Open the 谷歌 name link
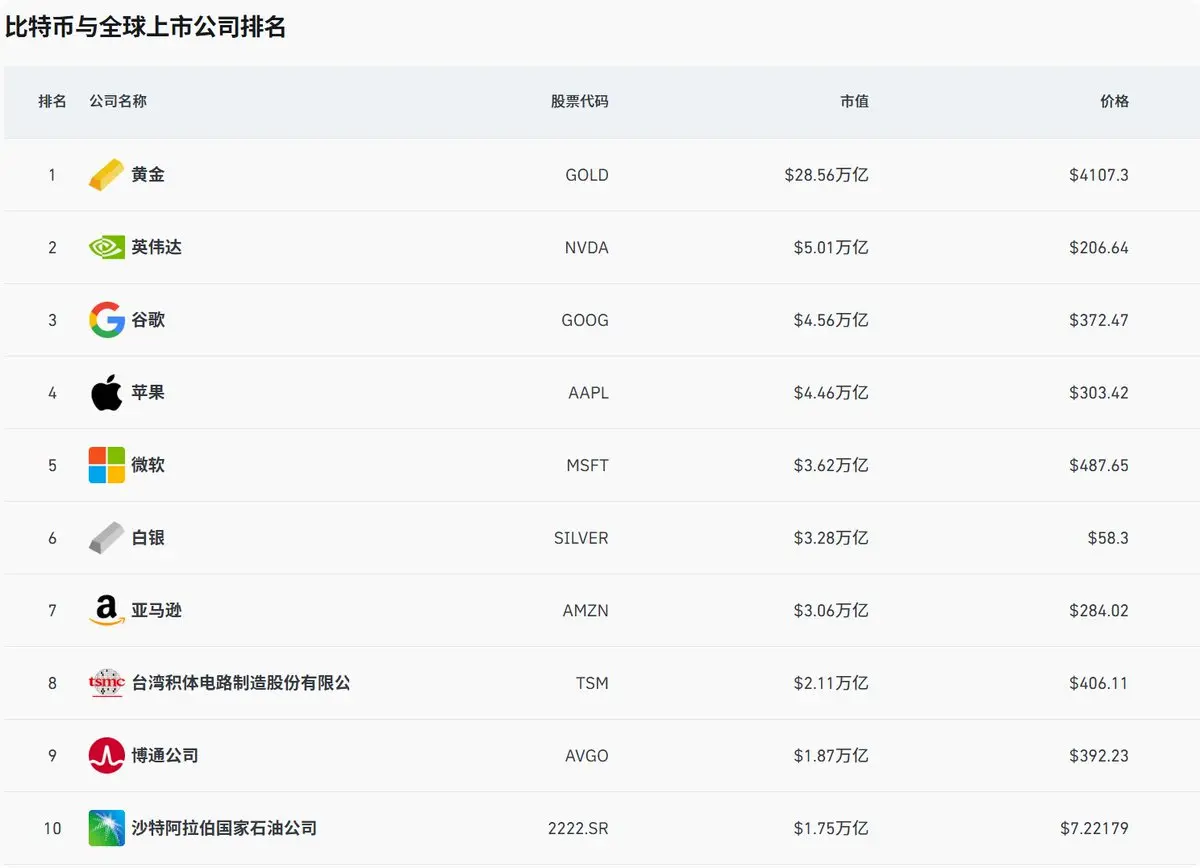Image resolution: width=1200 pixels, height=868 pixels. (x=148, y=320)
